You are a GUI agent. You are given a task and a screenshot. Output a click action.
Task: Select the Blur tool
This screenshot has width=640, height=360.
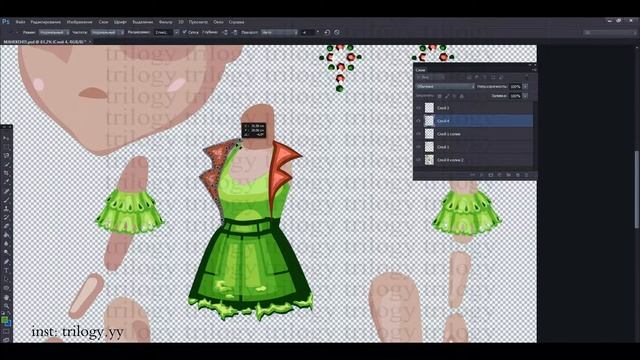coord(6,243)
